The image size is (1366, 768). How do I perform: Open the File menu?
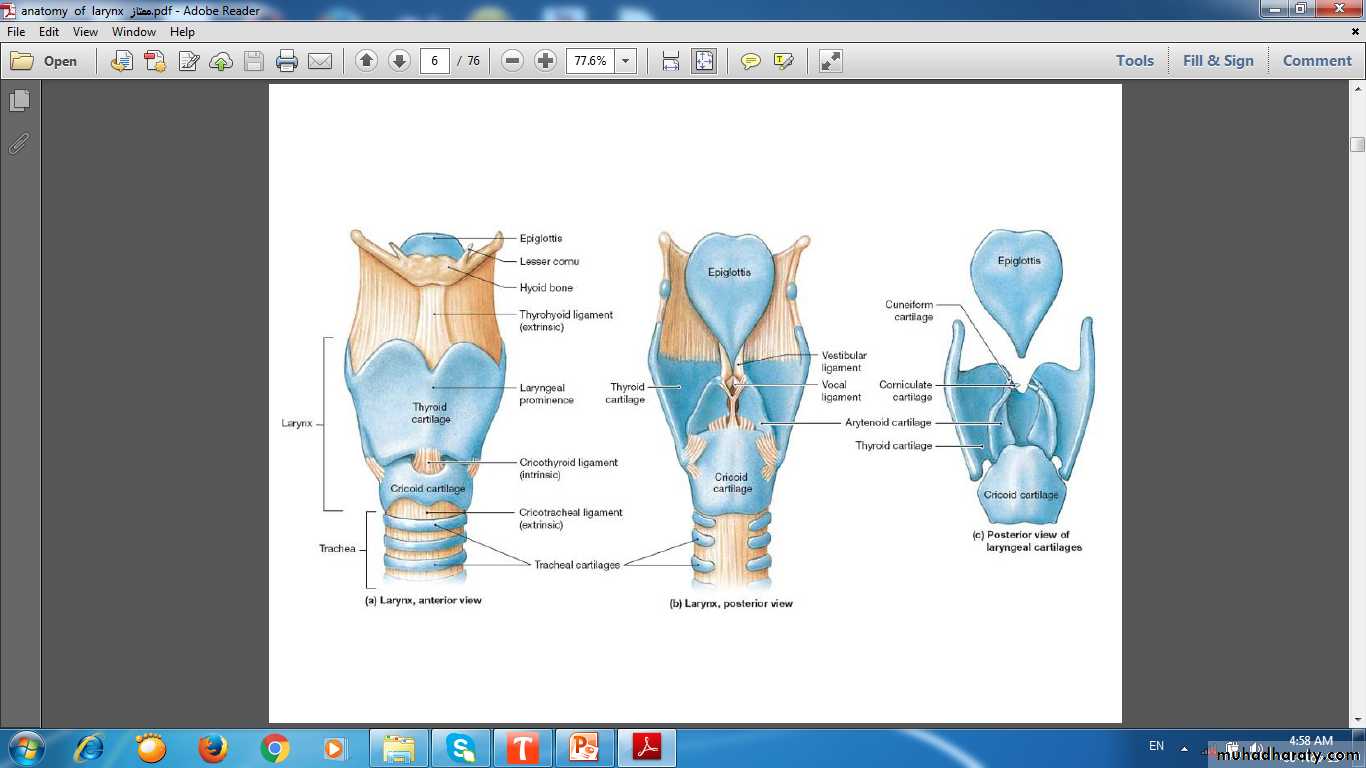click(x=16, y=32)
